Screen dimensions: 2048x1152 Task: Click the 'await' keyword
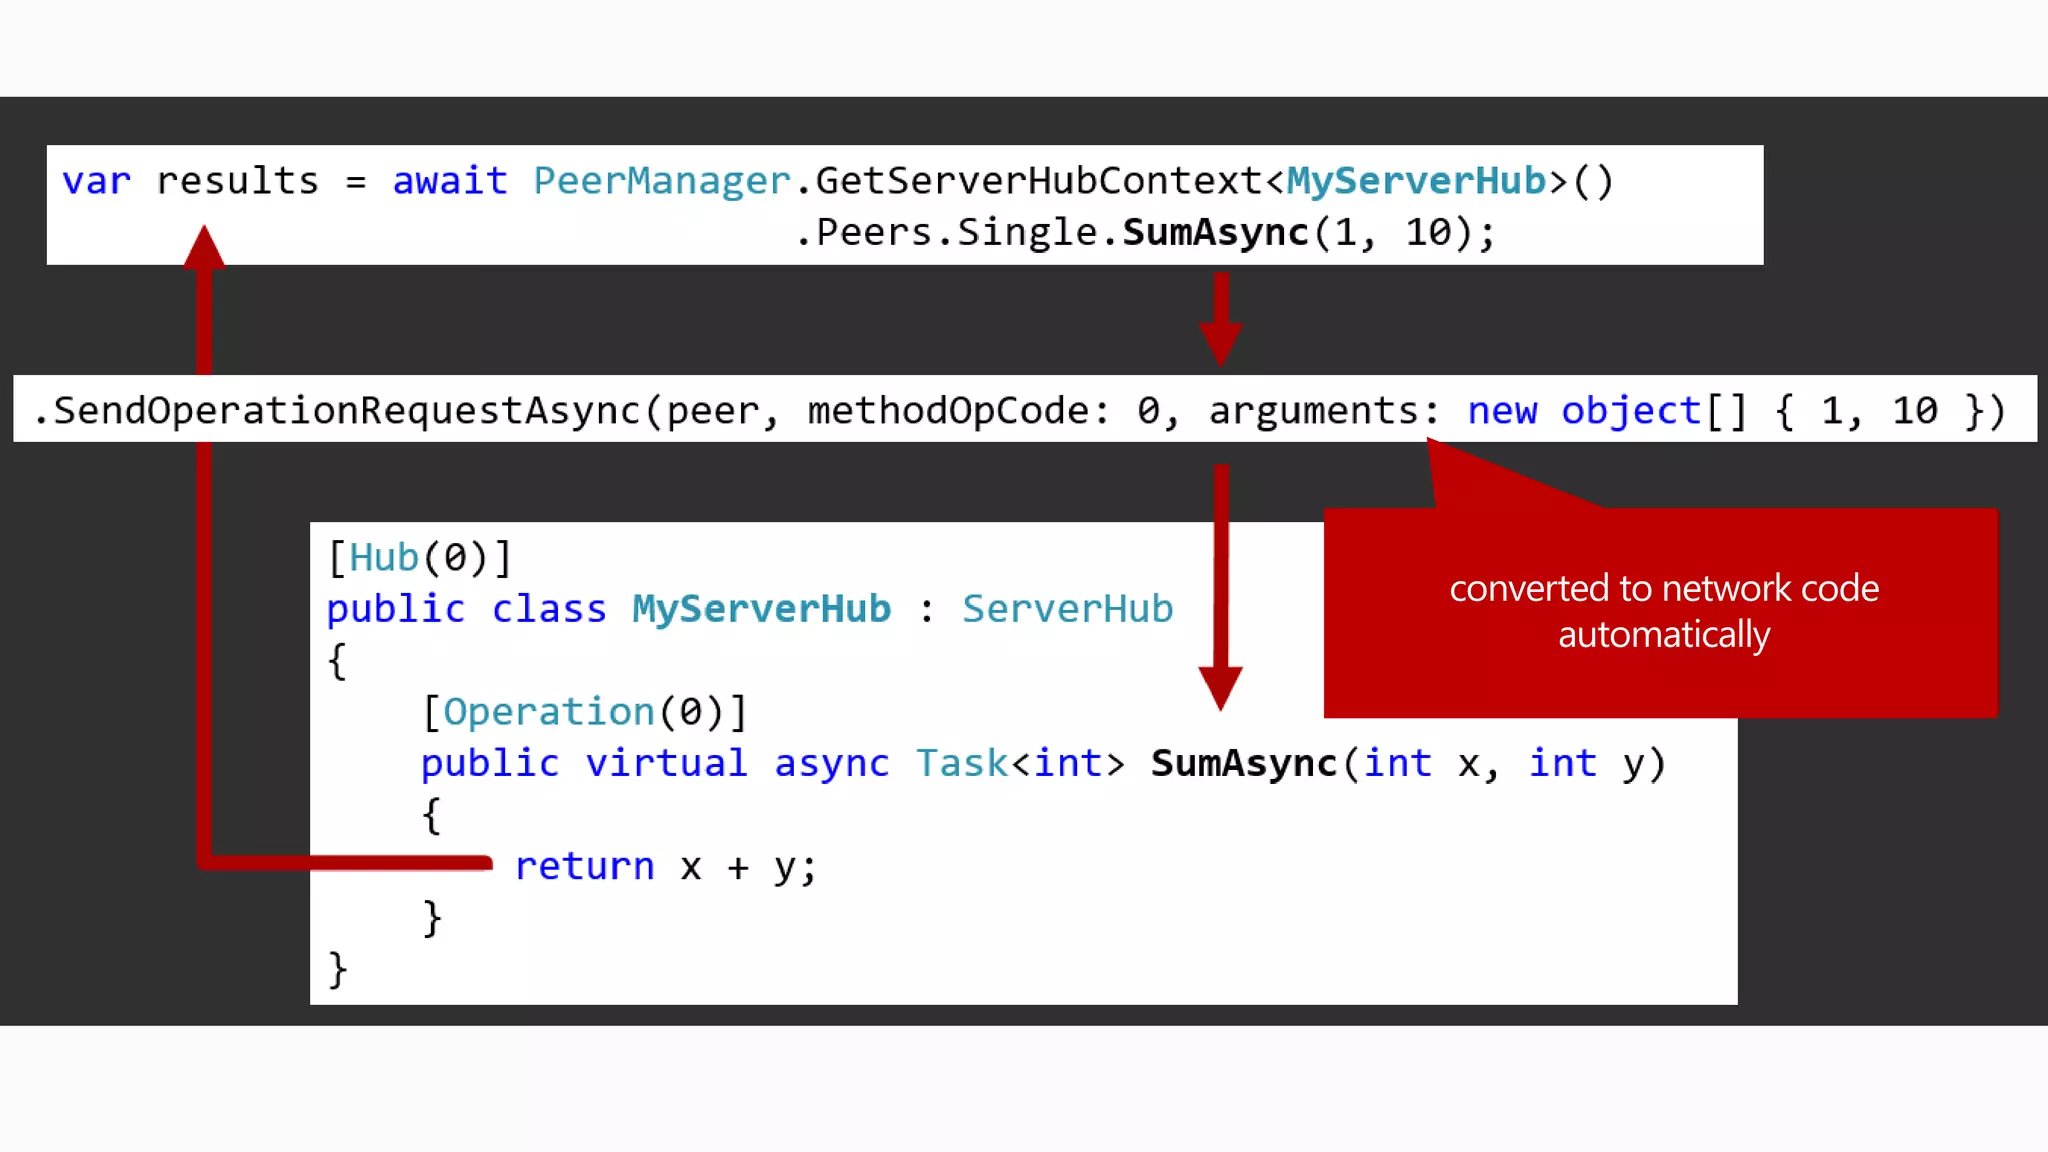pos(449,181)
